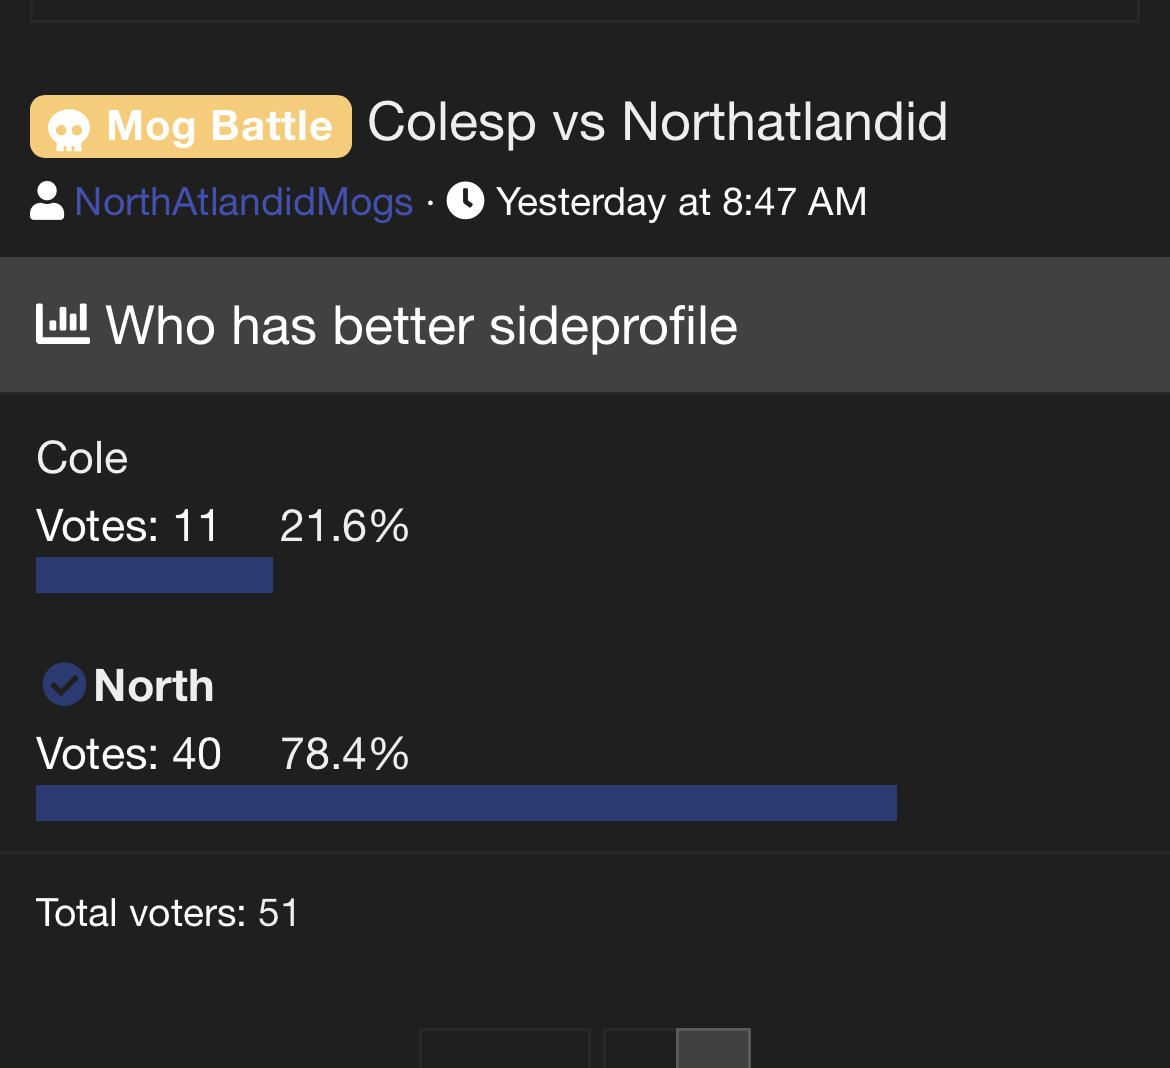The image size is (1170, 1068).
Task: Click the highlighted gray box at bottom
Action: click(713, 1048)
